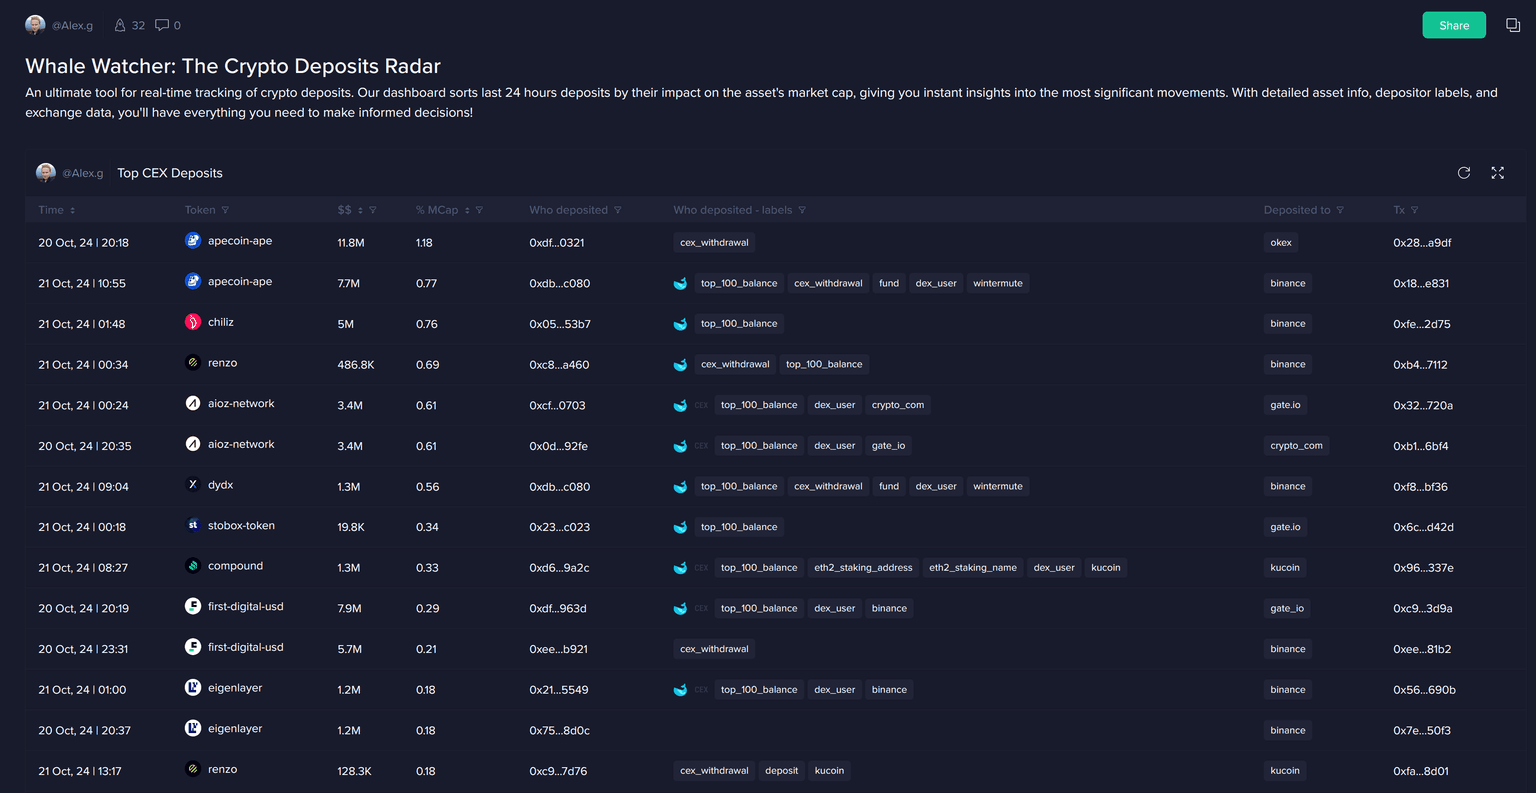Viewport: 1536px width, 793px height.
Task: Click whale icon in the renzo 486.8K row
Action: 680,365
